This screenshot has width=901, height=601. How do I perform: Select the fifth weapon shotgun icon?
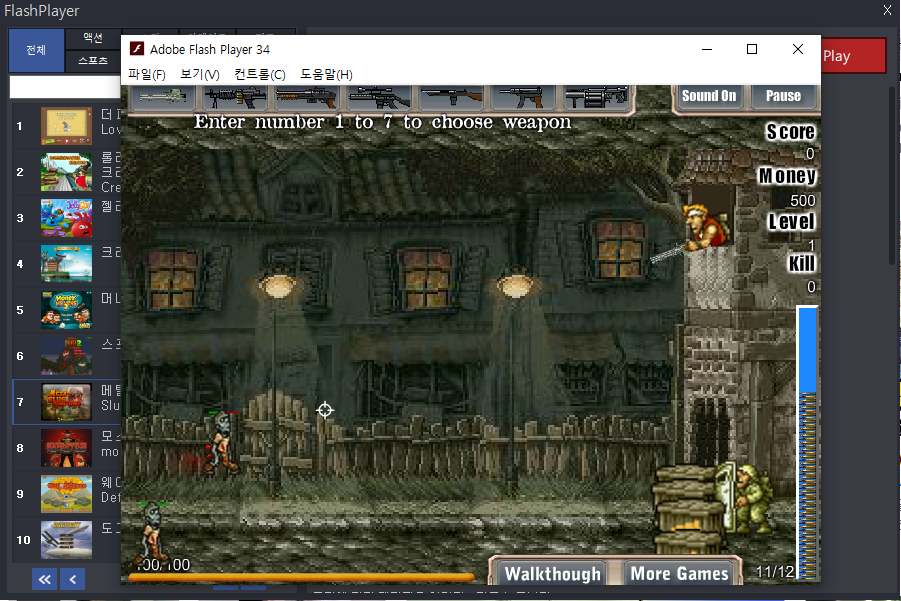click(x=451, y=97)
